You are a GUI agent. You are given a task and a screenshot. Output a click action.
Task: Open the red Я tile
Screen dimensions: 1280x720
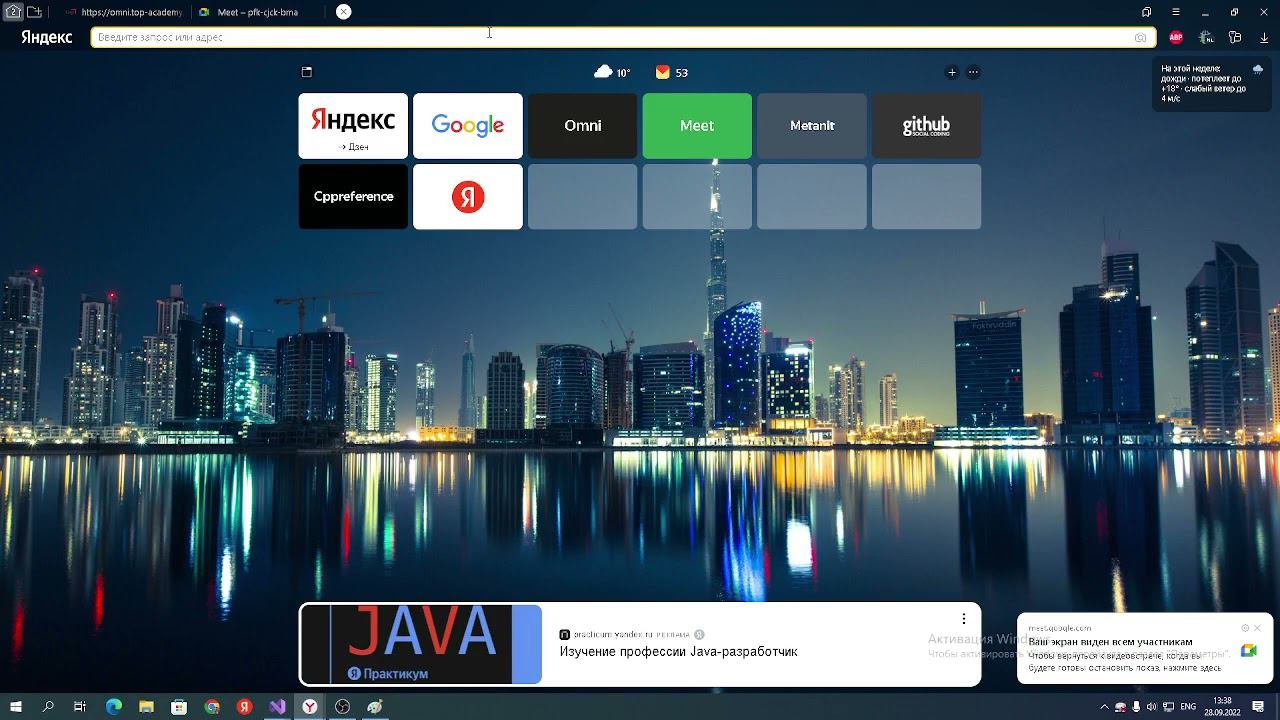coord(468,197)
